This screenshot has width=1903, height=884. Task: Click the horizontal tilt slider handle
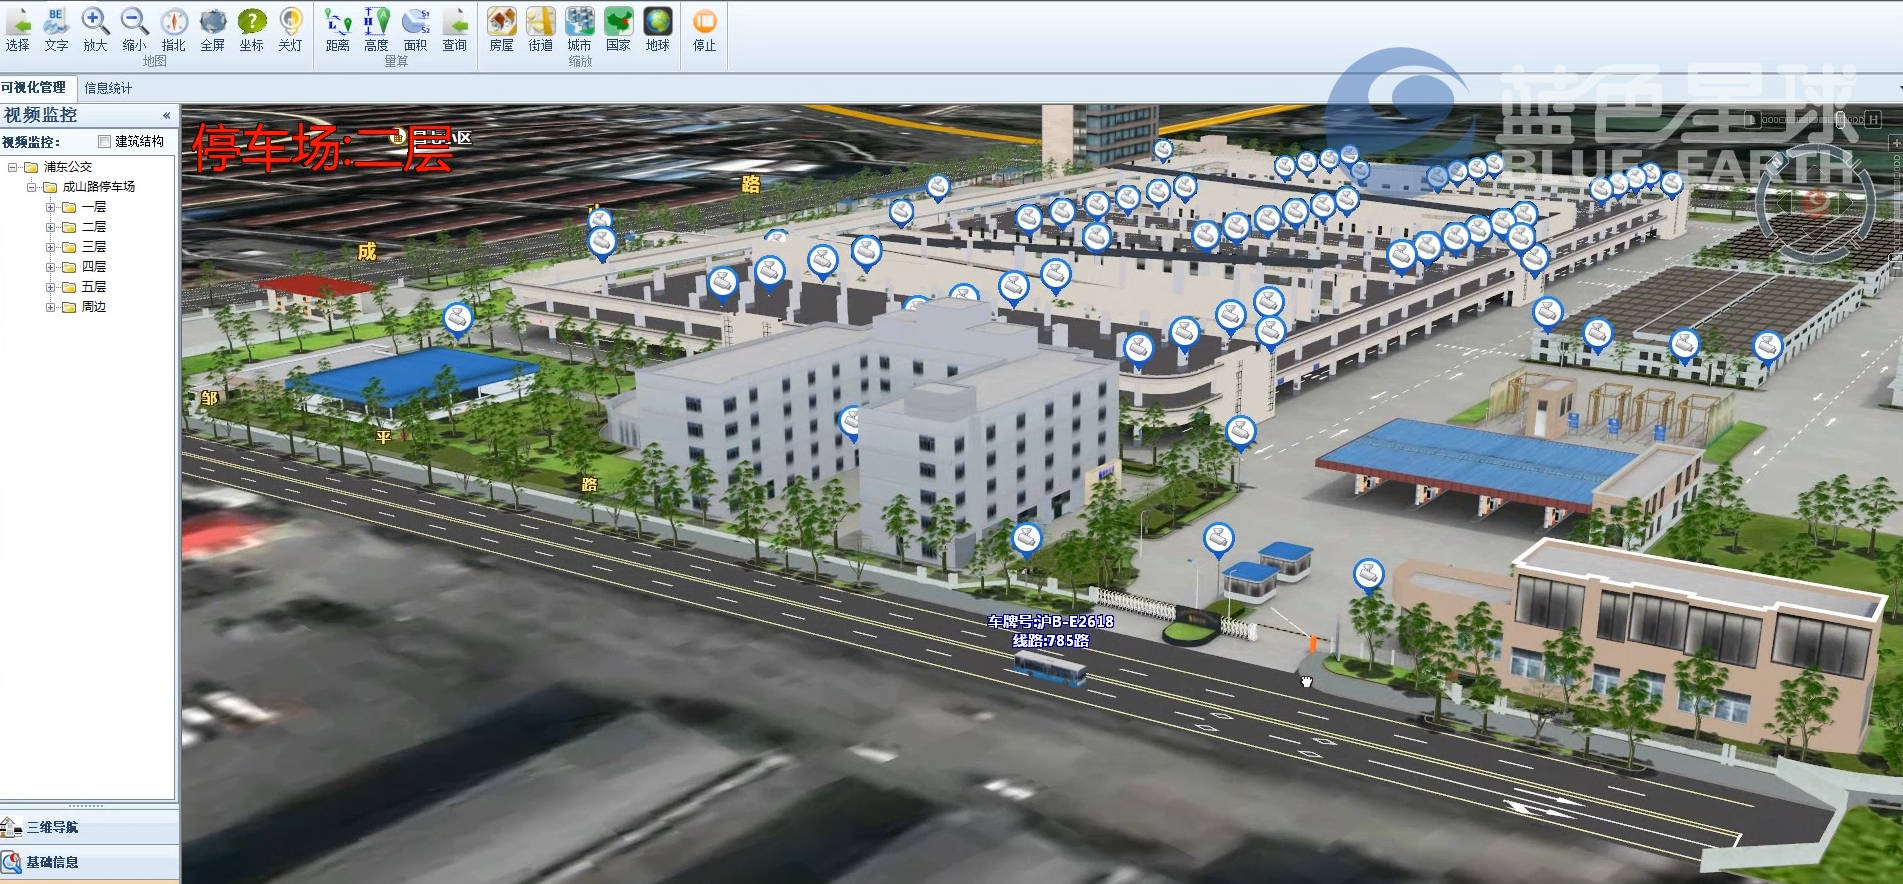1840,119
